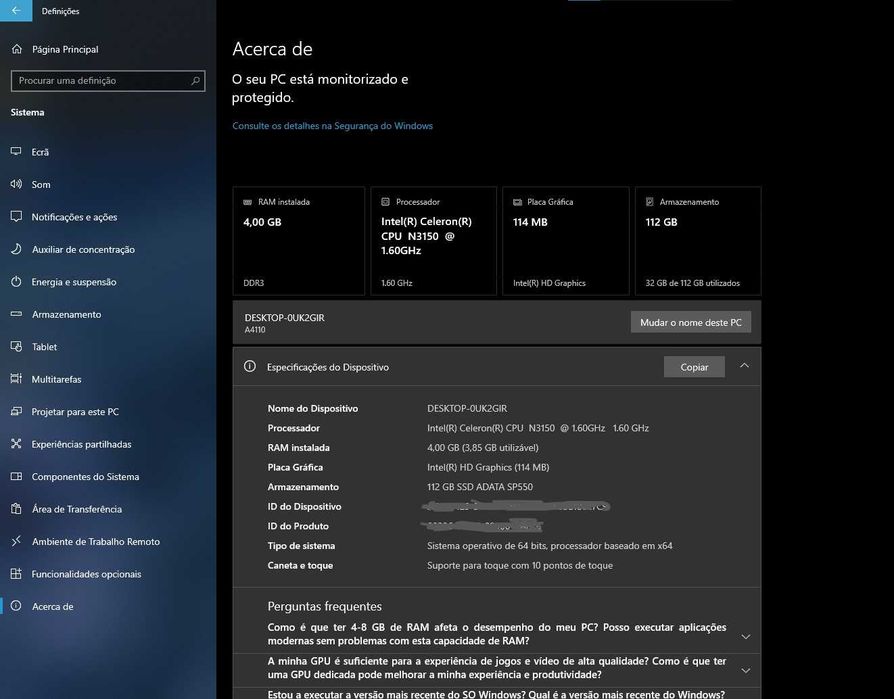The image size is (894, 699).
Task: Click the Processador card chip icon
Action: tap(385, 202)
